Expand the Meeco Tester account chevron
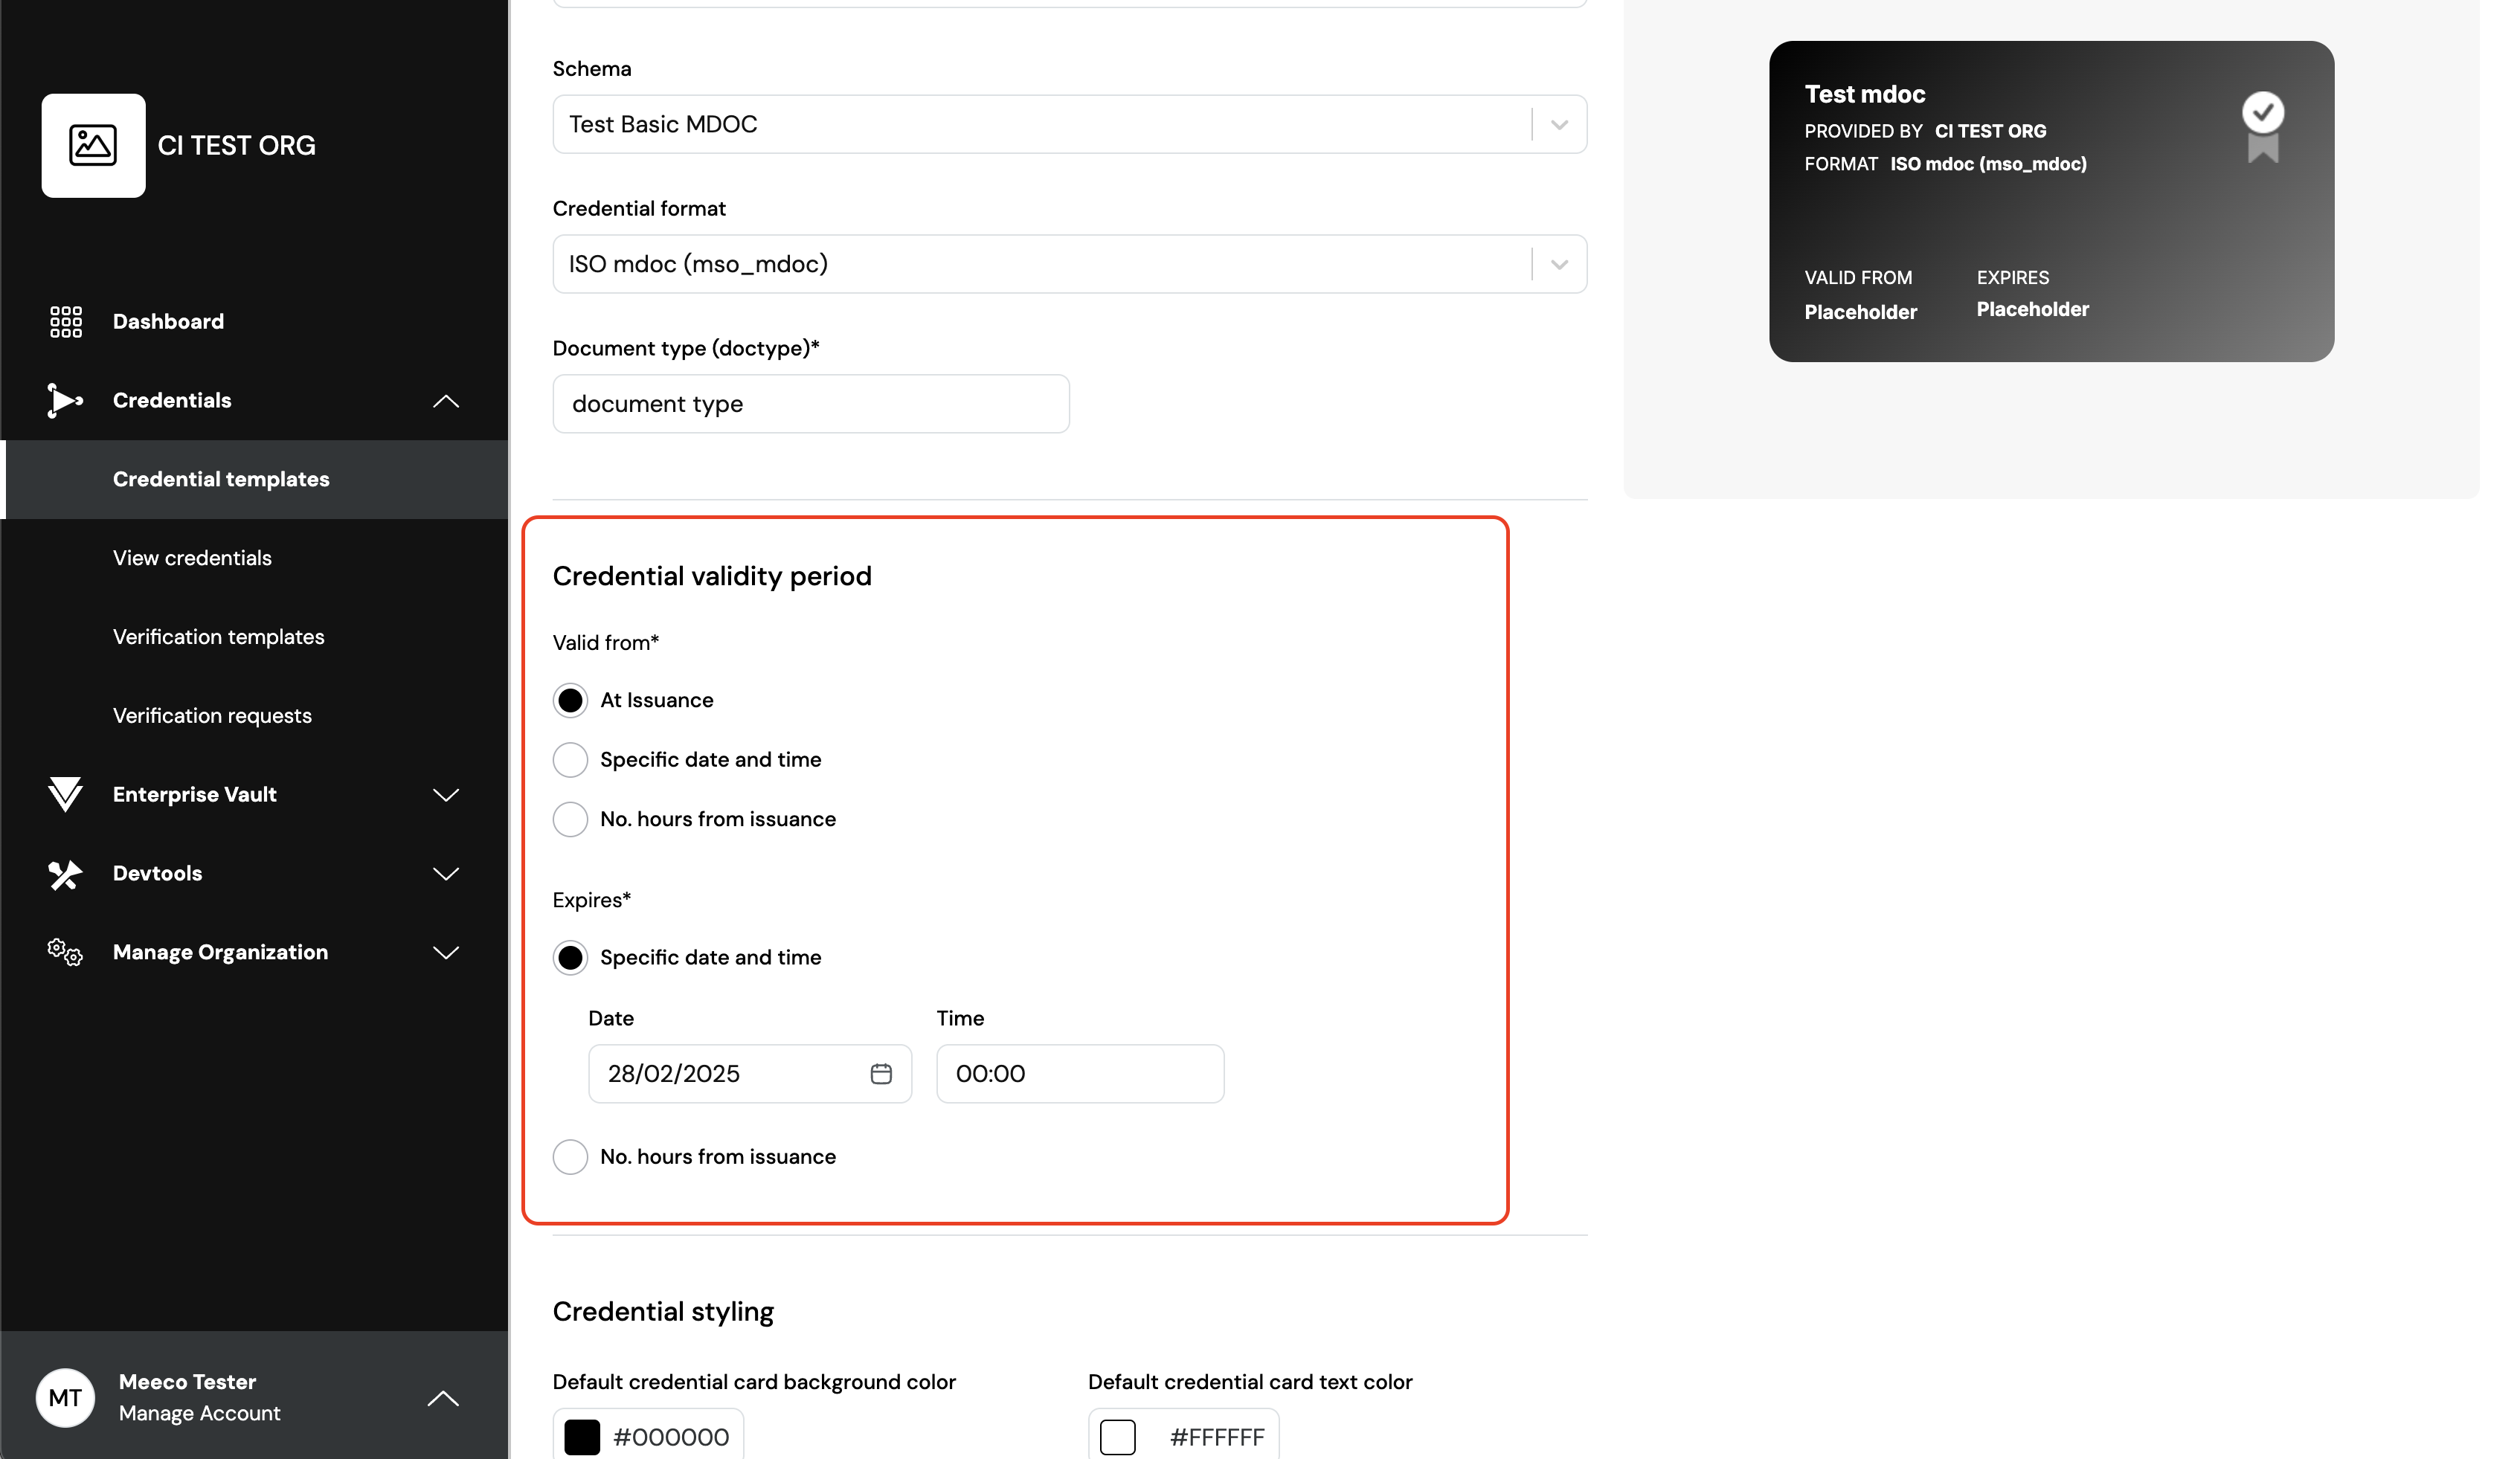 point(443,1398)
